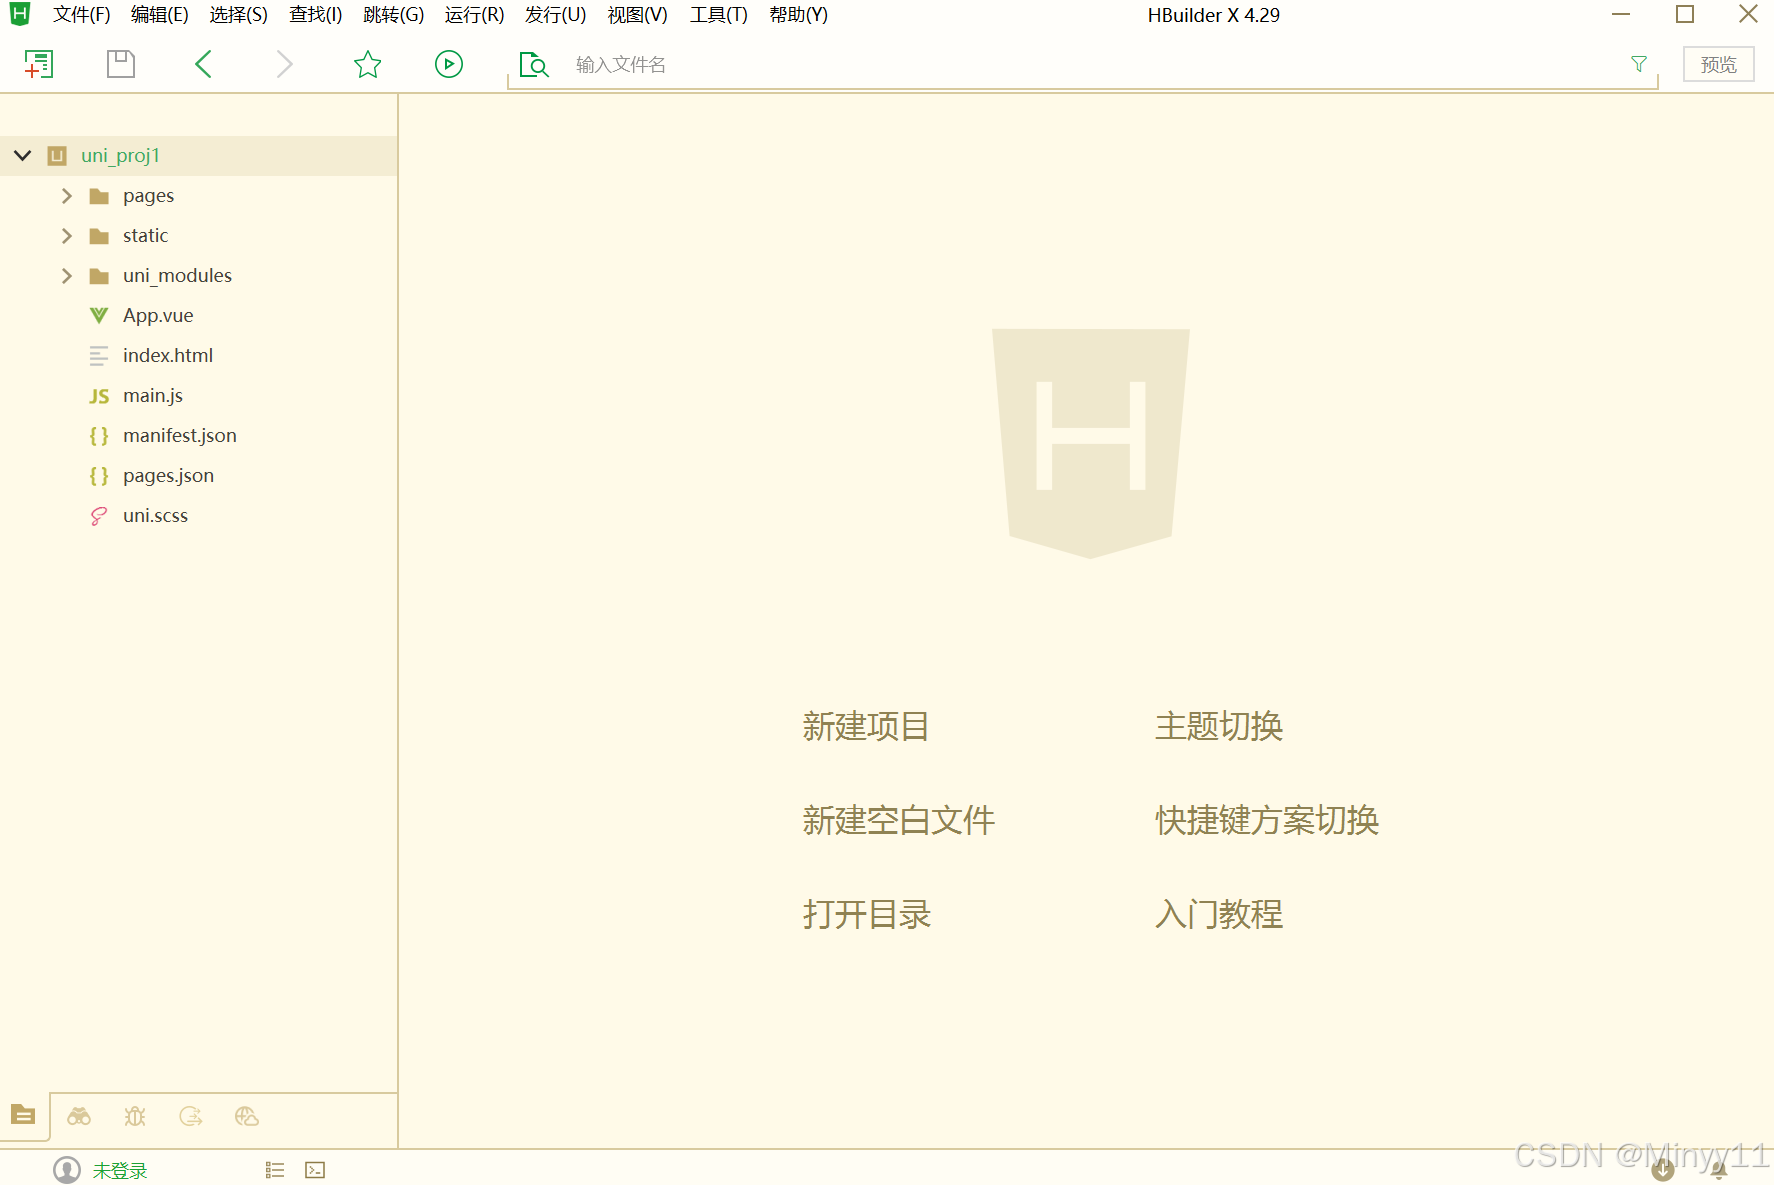Viewport: 1774px width, 1185px height.
Task: Select uni.scss in the project tree
Action: coord(155,516)
